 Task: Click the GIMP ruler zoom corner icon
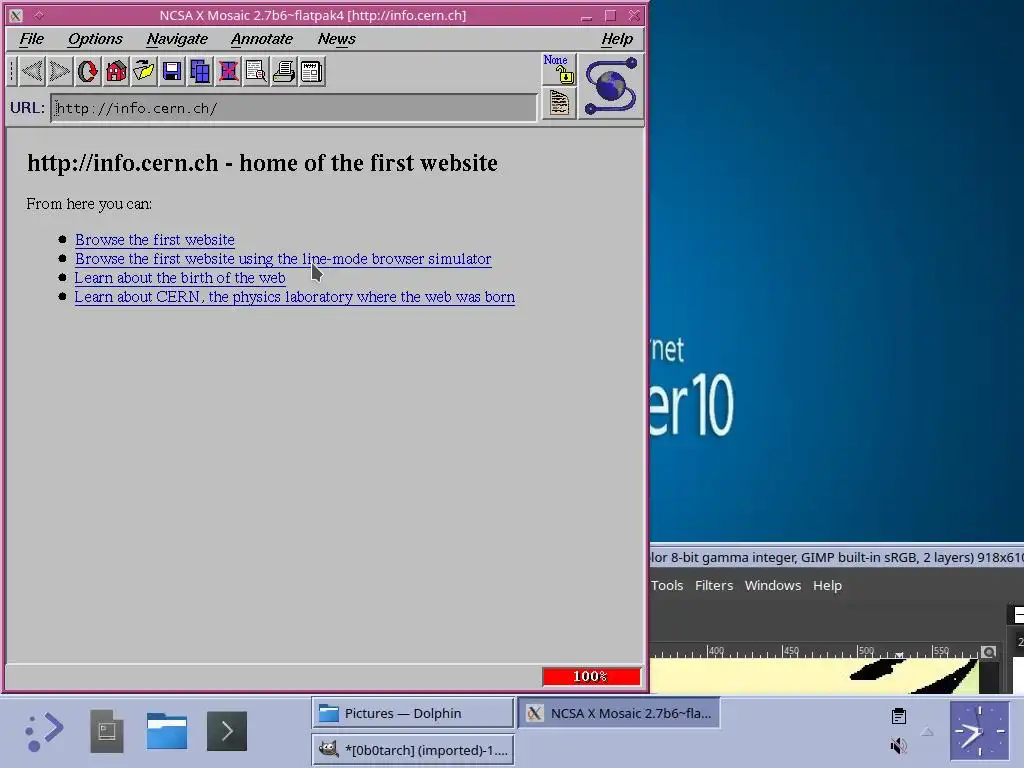pos(989,652)
